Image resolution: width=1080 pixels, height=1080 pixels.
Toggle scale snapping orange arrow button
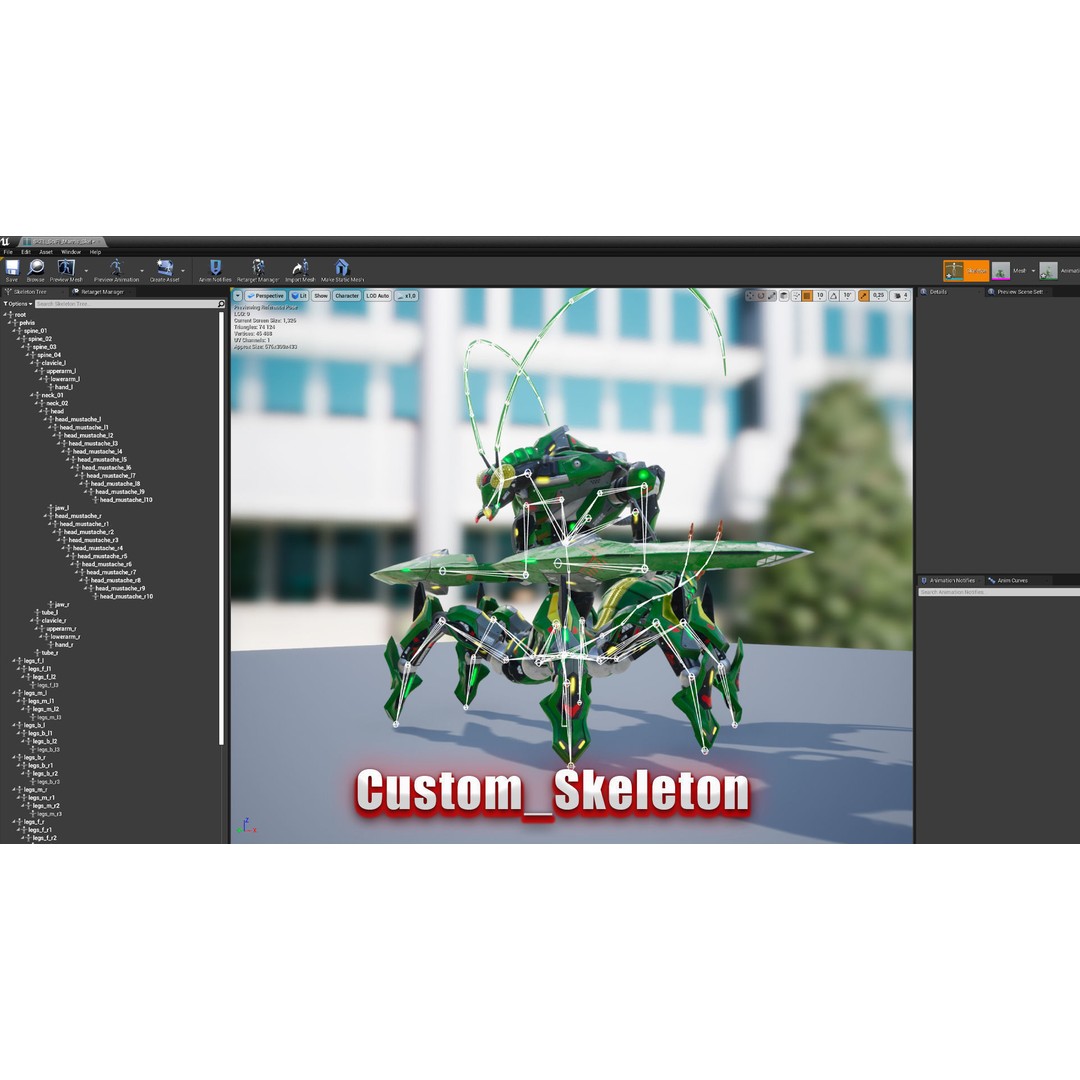(x=864, y=295)
